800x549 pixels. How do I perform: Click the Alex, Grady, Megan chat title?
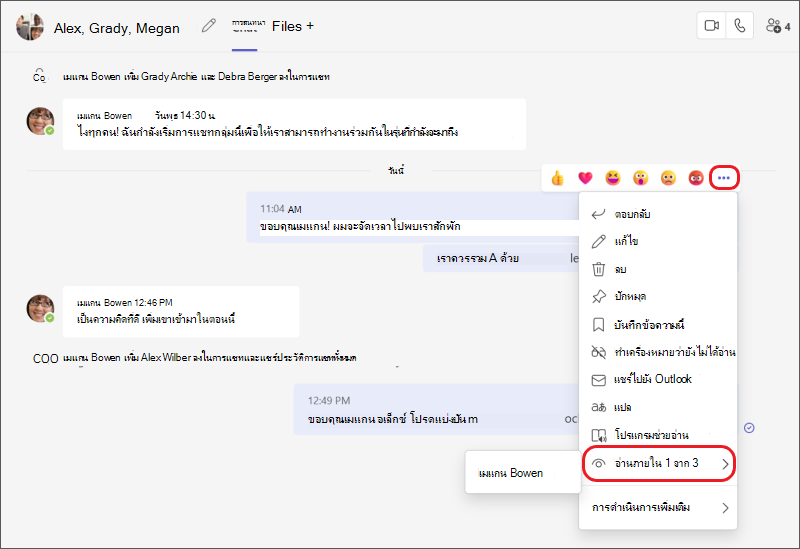117,28
